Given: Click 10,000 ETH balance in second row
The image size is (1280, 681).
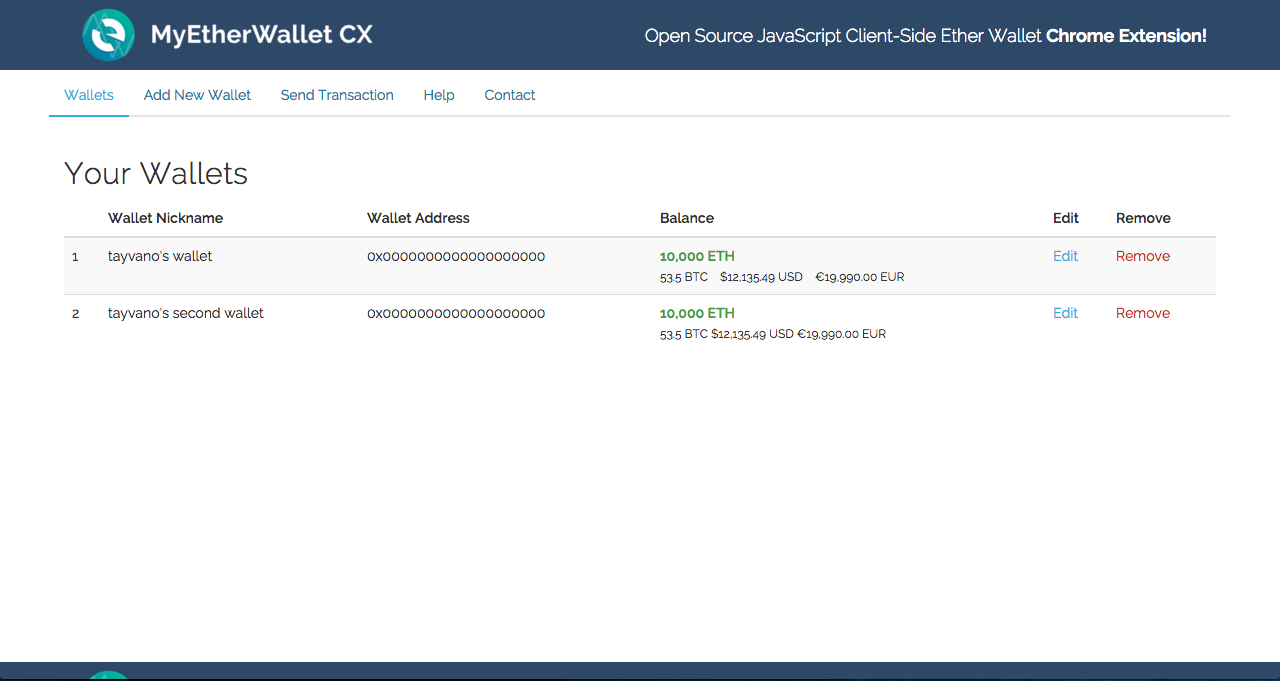Looking at the screenshot, I should click(x=697, y=313).
